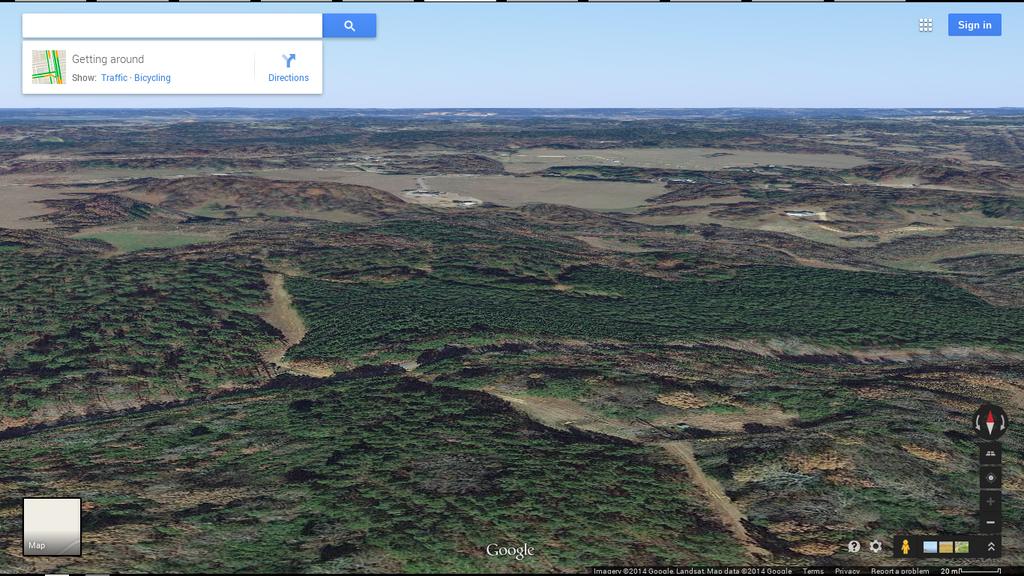Viewport: 1024px width, 576px height.
Task: Open the help question mark menu
Action: (x=854, y=547)
